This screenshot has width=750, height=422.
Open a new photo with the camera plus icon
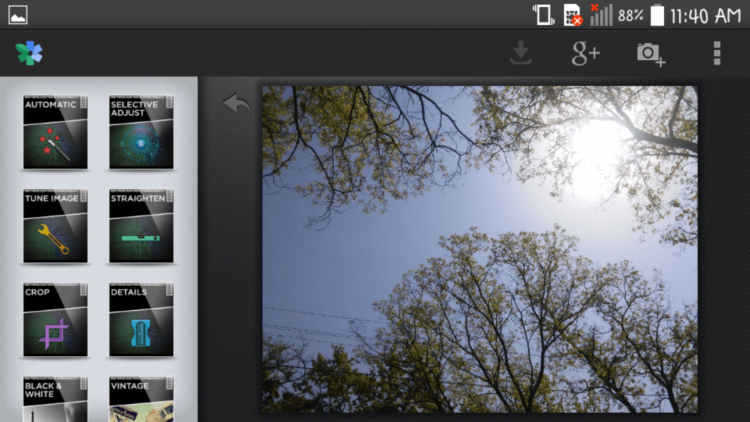[x=651, y=54]
